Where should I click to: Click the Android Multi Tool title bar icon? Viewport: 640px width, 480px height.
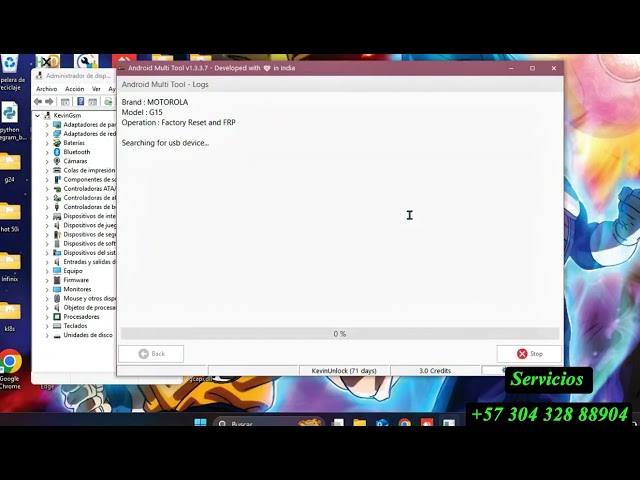pyautogui.click(x=122, y=68)
